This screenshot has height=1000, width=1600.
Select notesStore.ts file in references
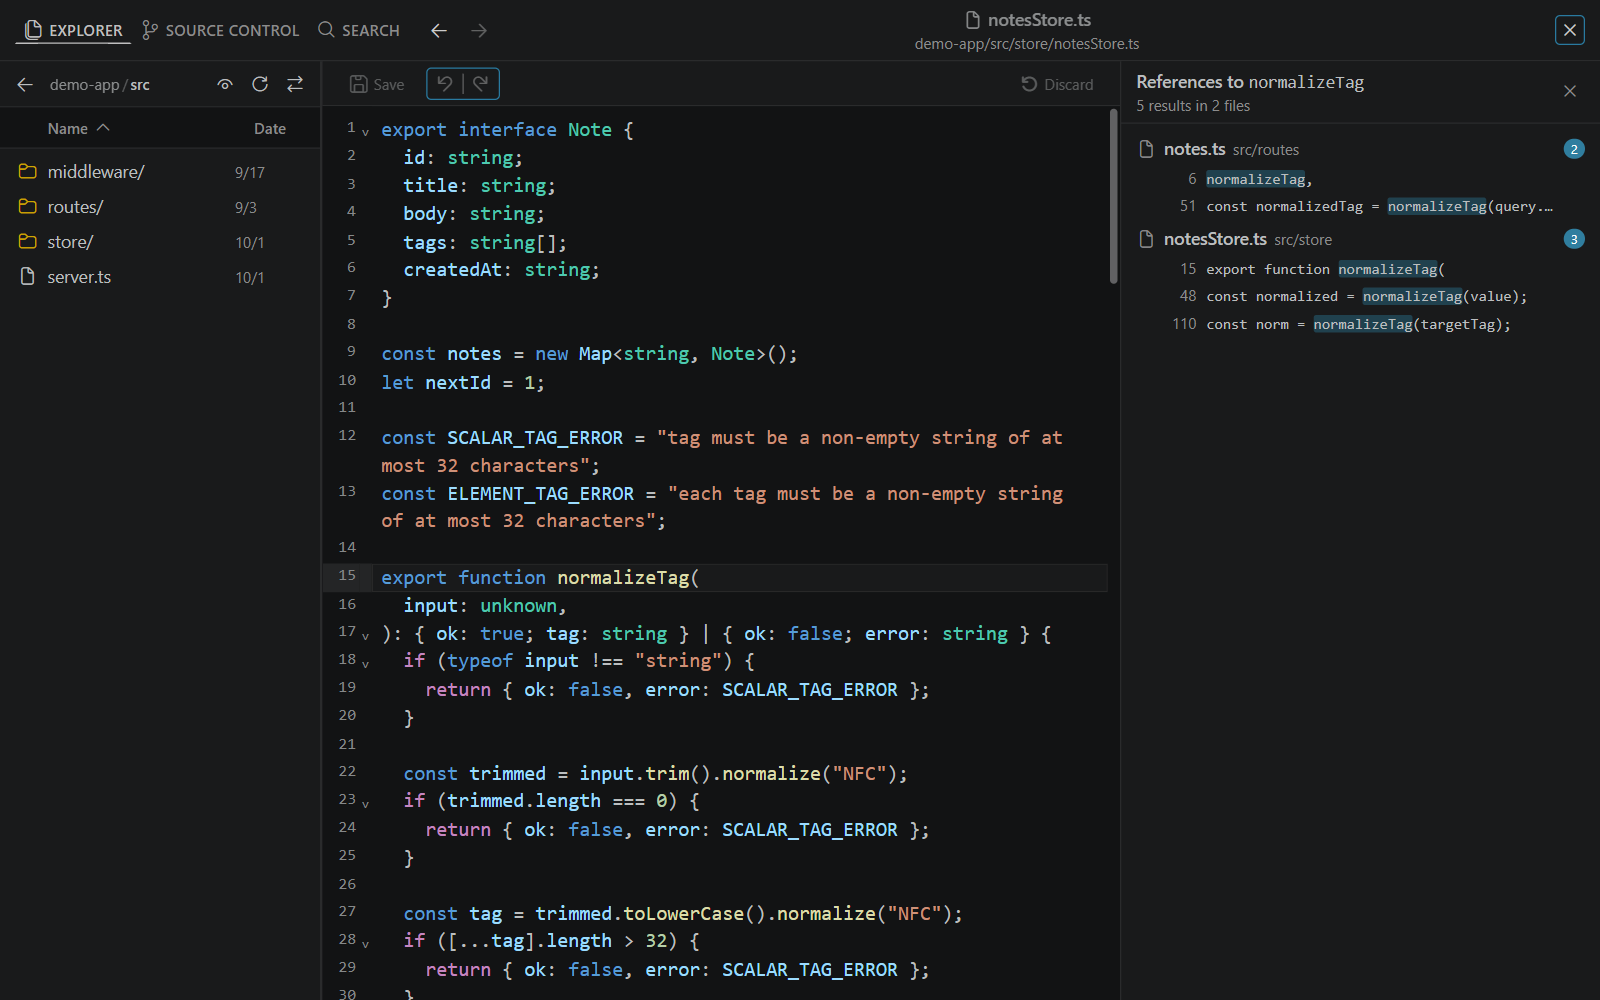tap(1360, 239)
